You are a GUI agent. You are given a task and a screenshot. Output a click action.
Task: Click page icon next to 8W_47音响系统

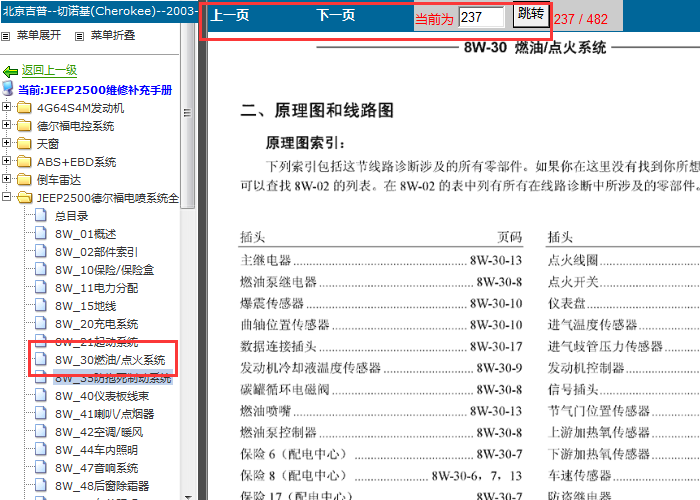point(41,467)
